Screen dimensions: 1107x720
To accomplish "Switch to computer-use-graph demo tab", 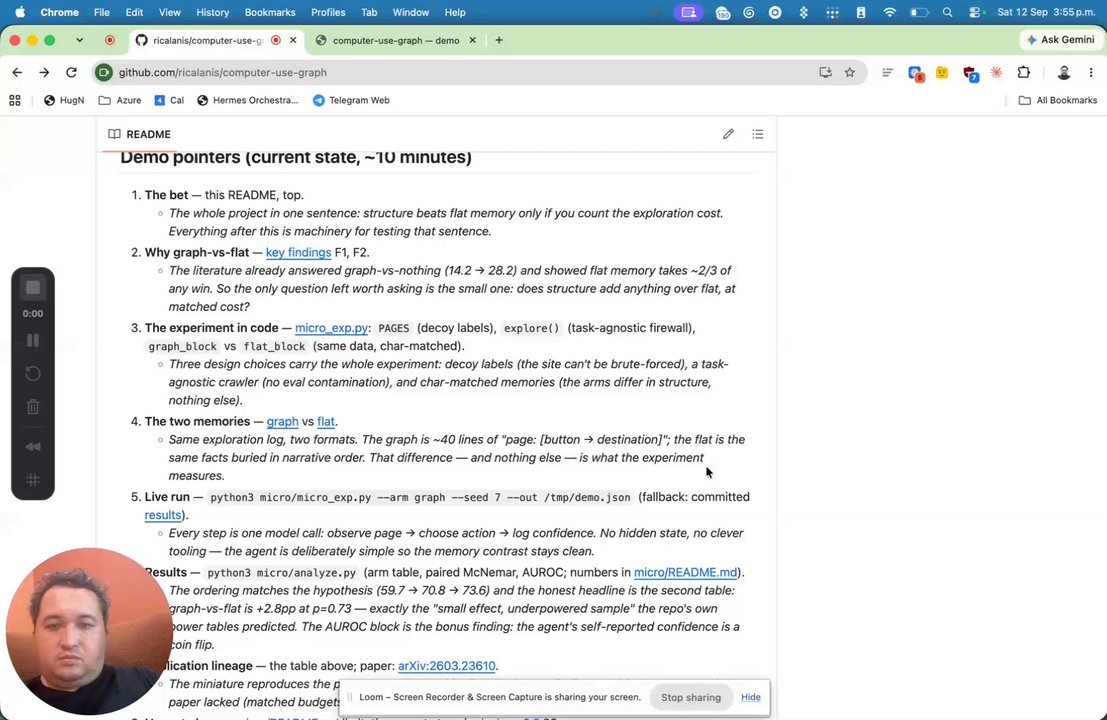I will pos(395,40).
